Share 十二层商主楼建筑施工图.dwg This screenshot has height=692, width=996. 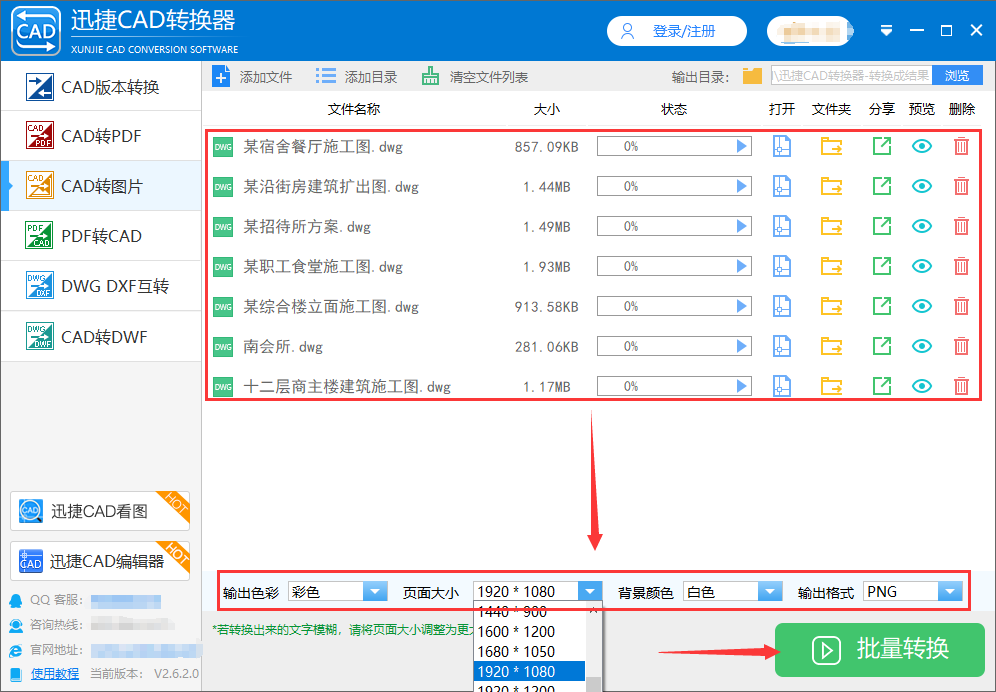click(882, 386)
